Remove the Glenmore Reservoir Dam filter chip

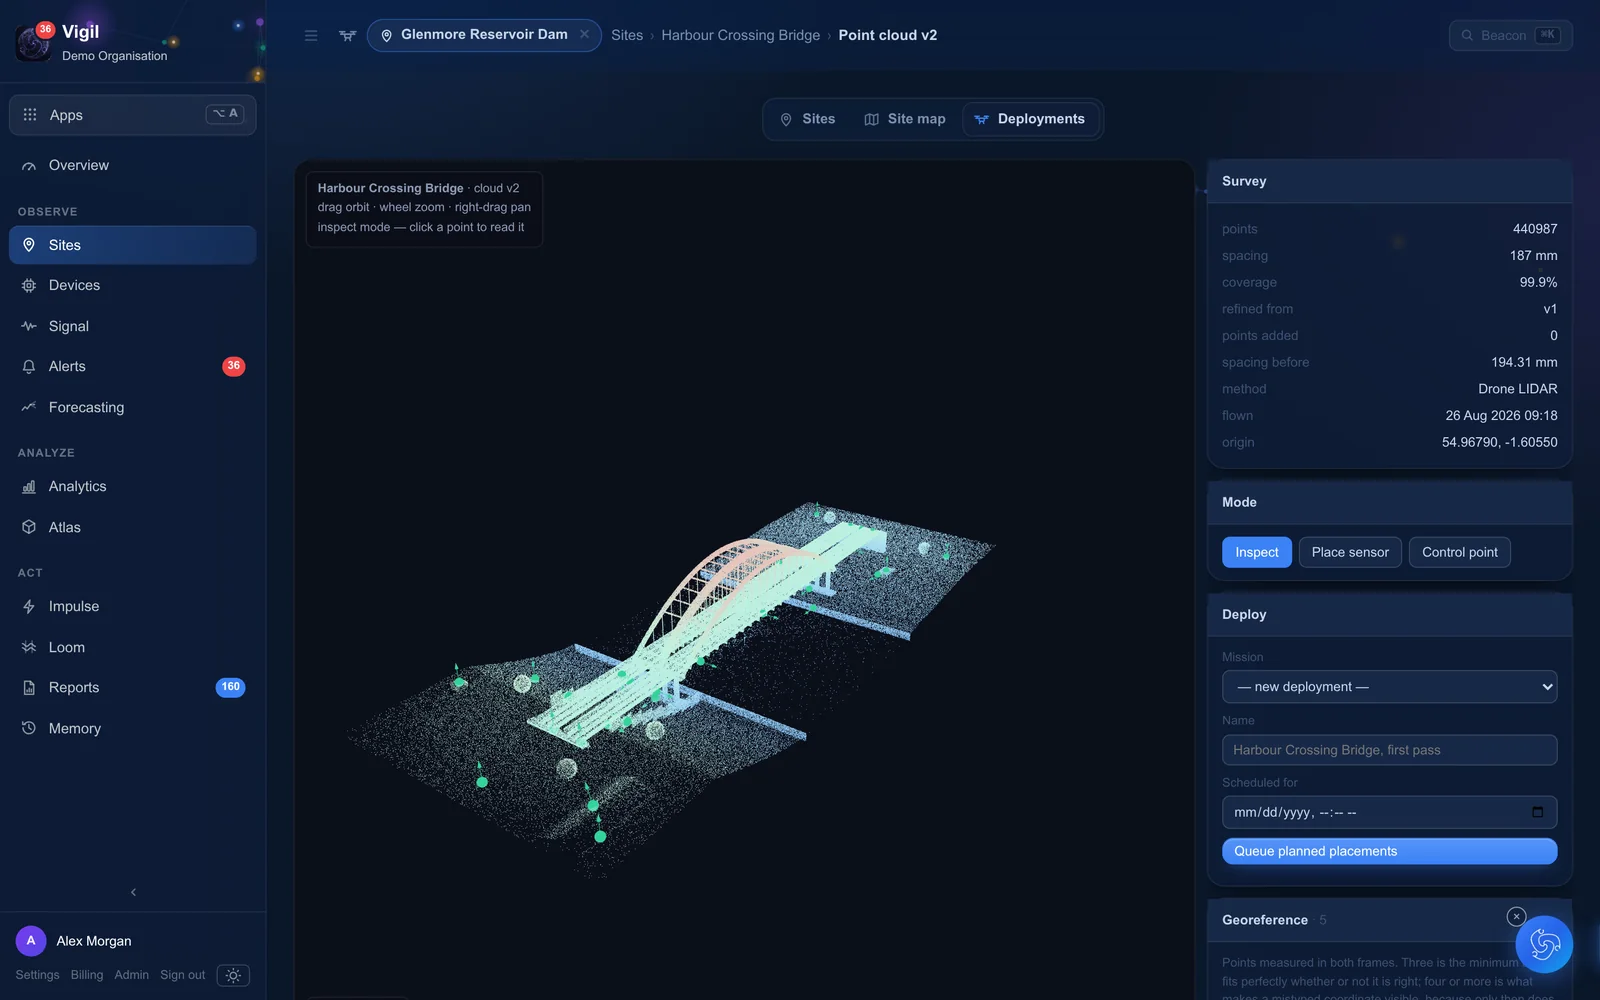584,34
